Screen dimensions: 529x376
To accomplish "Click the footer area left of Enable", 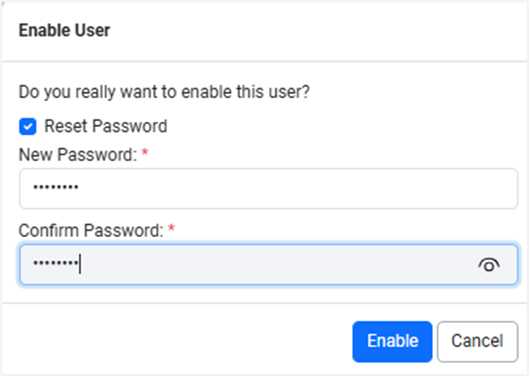I will (177, 341).
